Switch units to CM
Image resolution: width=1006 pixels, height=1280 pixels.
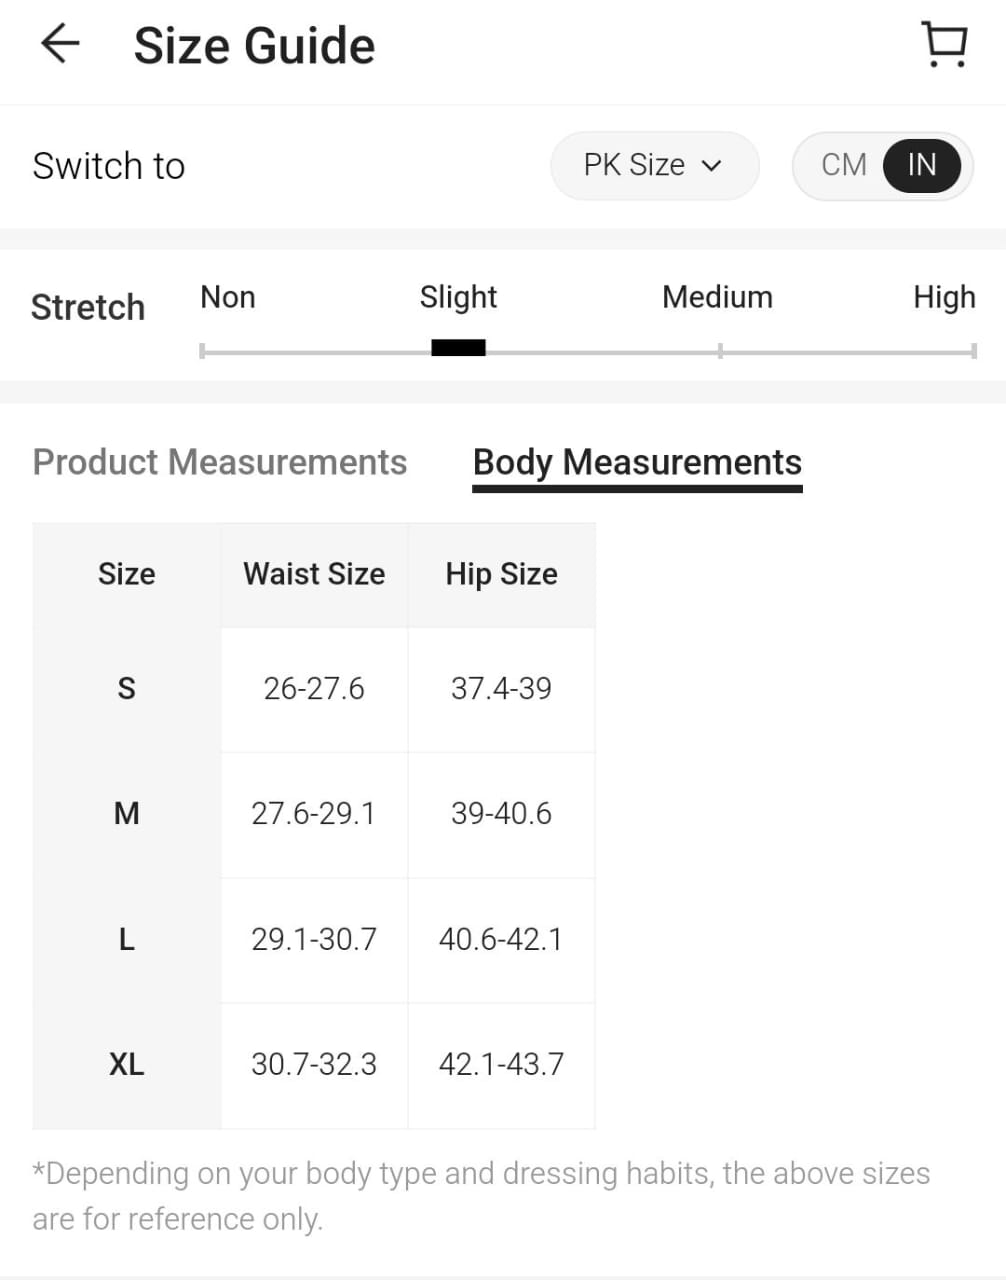[x=843, y=165]
